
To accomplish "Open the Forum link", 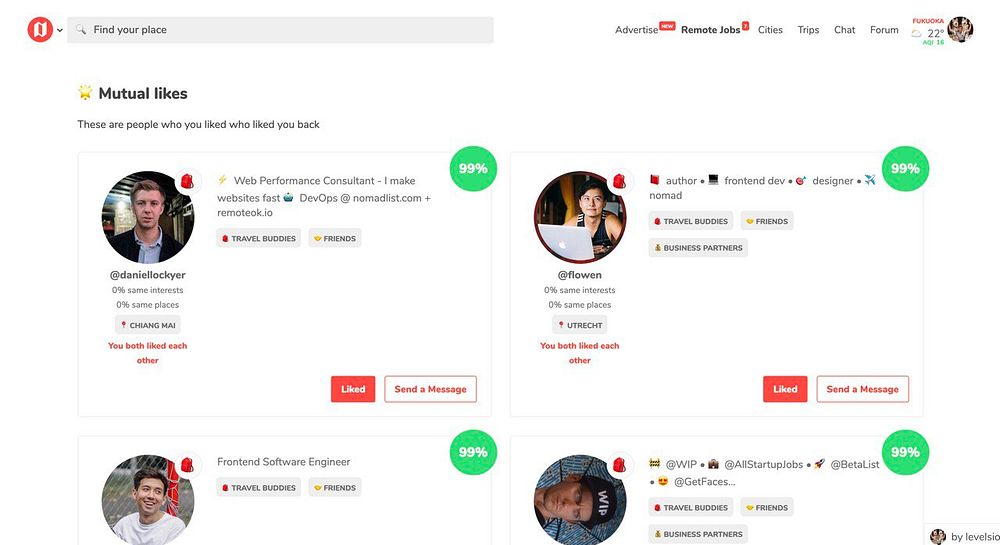I will [x=884, y=30].
